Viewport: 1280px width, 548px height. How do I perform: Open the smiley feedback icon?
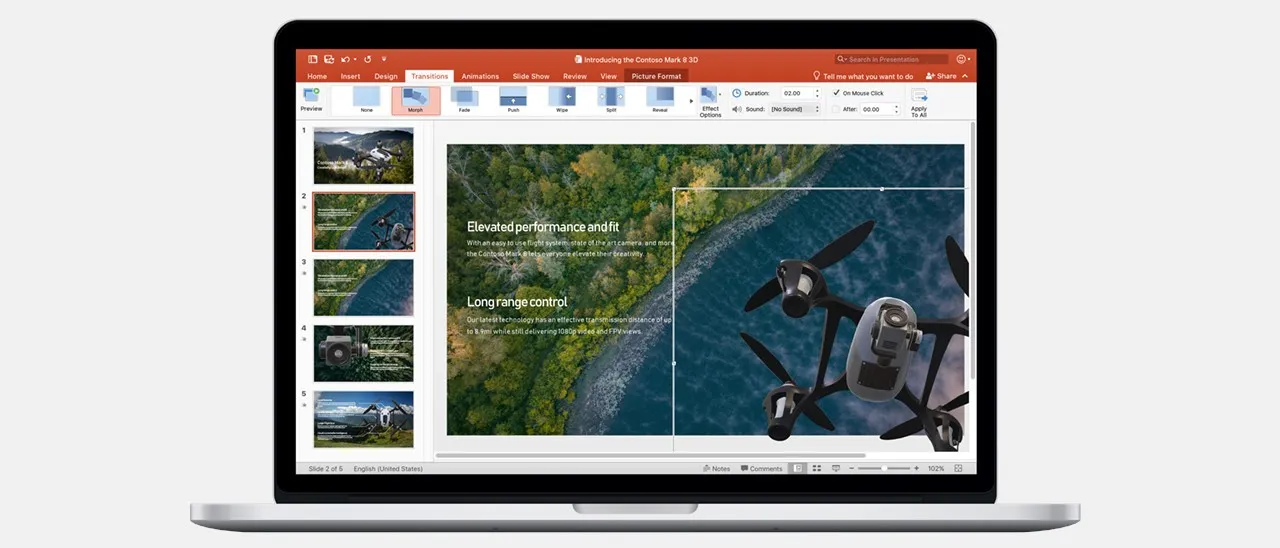point(961,59)
